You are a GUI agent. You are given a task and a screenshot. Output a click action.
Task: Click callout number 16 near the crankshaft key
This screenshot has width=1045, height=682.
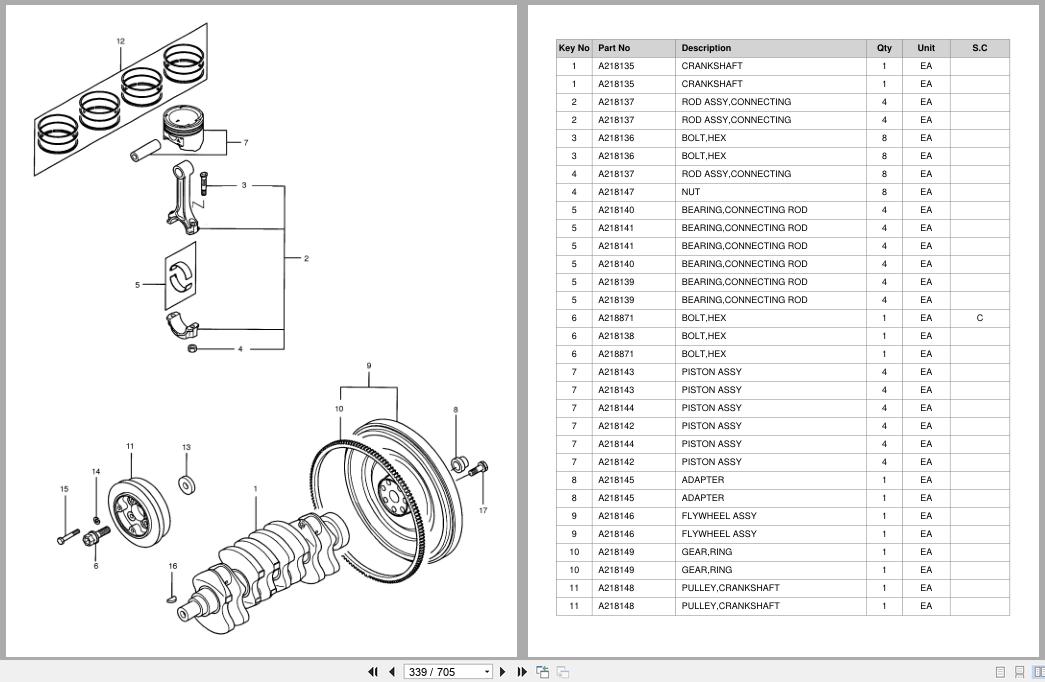[x=173, y=567]
